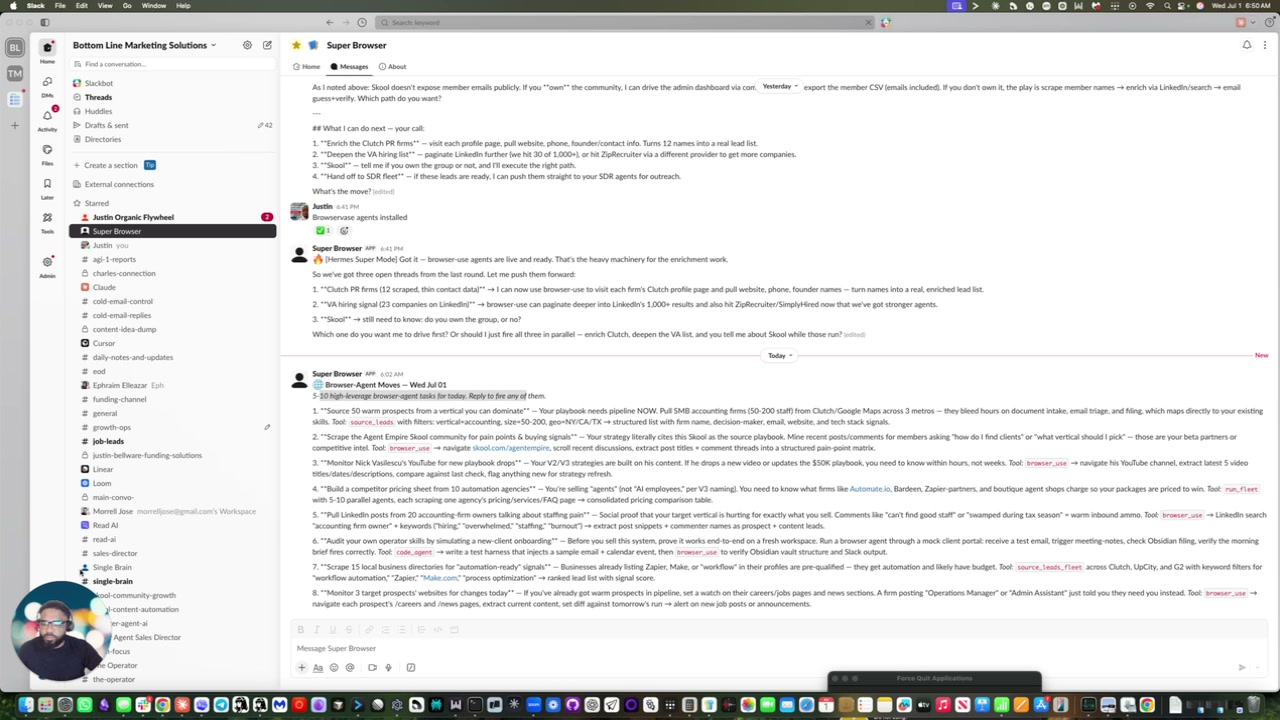The height and width of the screenshot is (720, 1280).
Task: Compose a new message
Action: click(x=267, y=45)
